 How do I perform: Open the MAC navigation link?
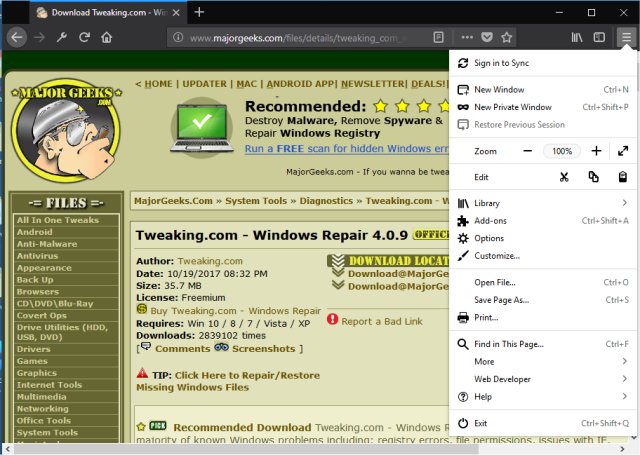(247, 84)
